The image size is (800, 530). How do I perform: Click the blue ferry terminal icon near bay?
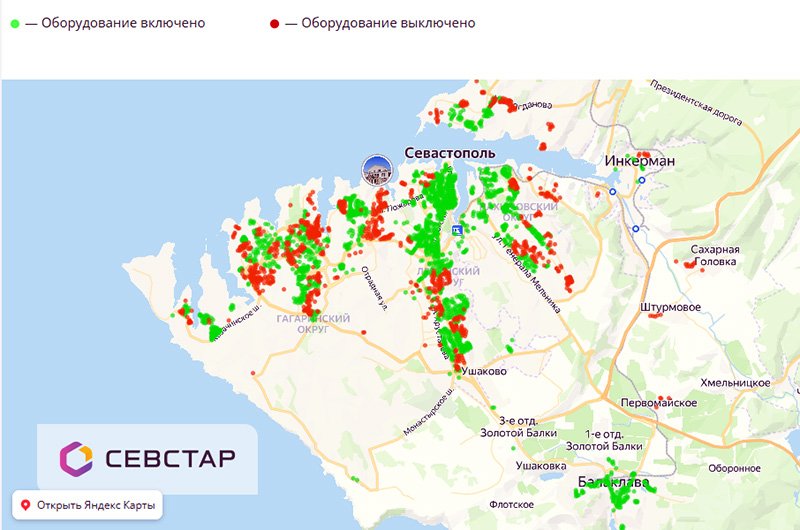(457, 230)
